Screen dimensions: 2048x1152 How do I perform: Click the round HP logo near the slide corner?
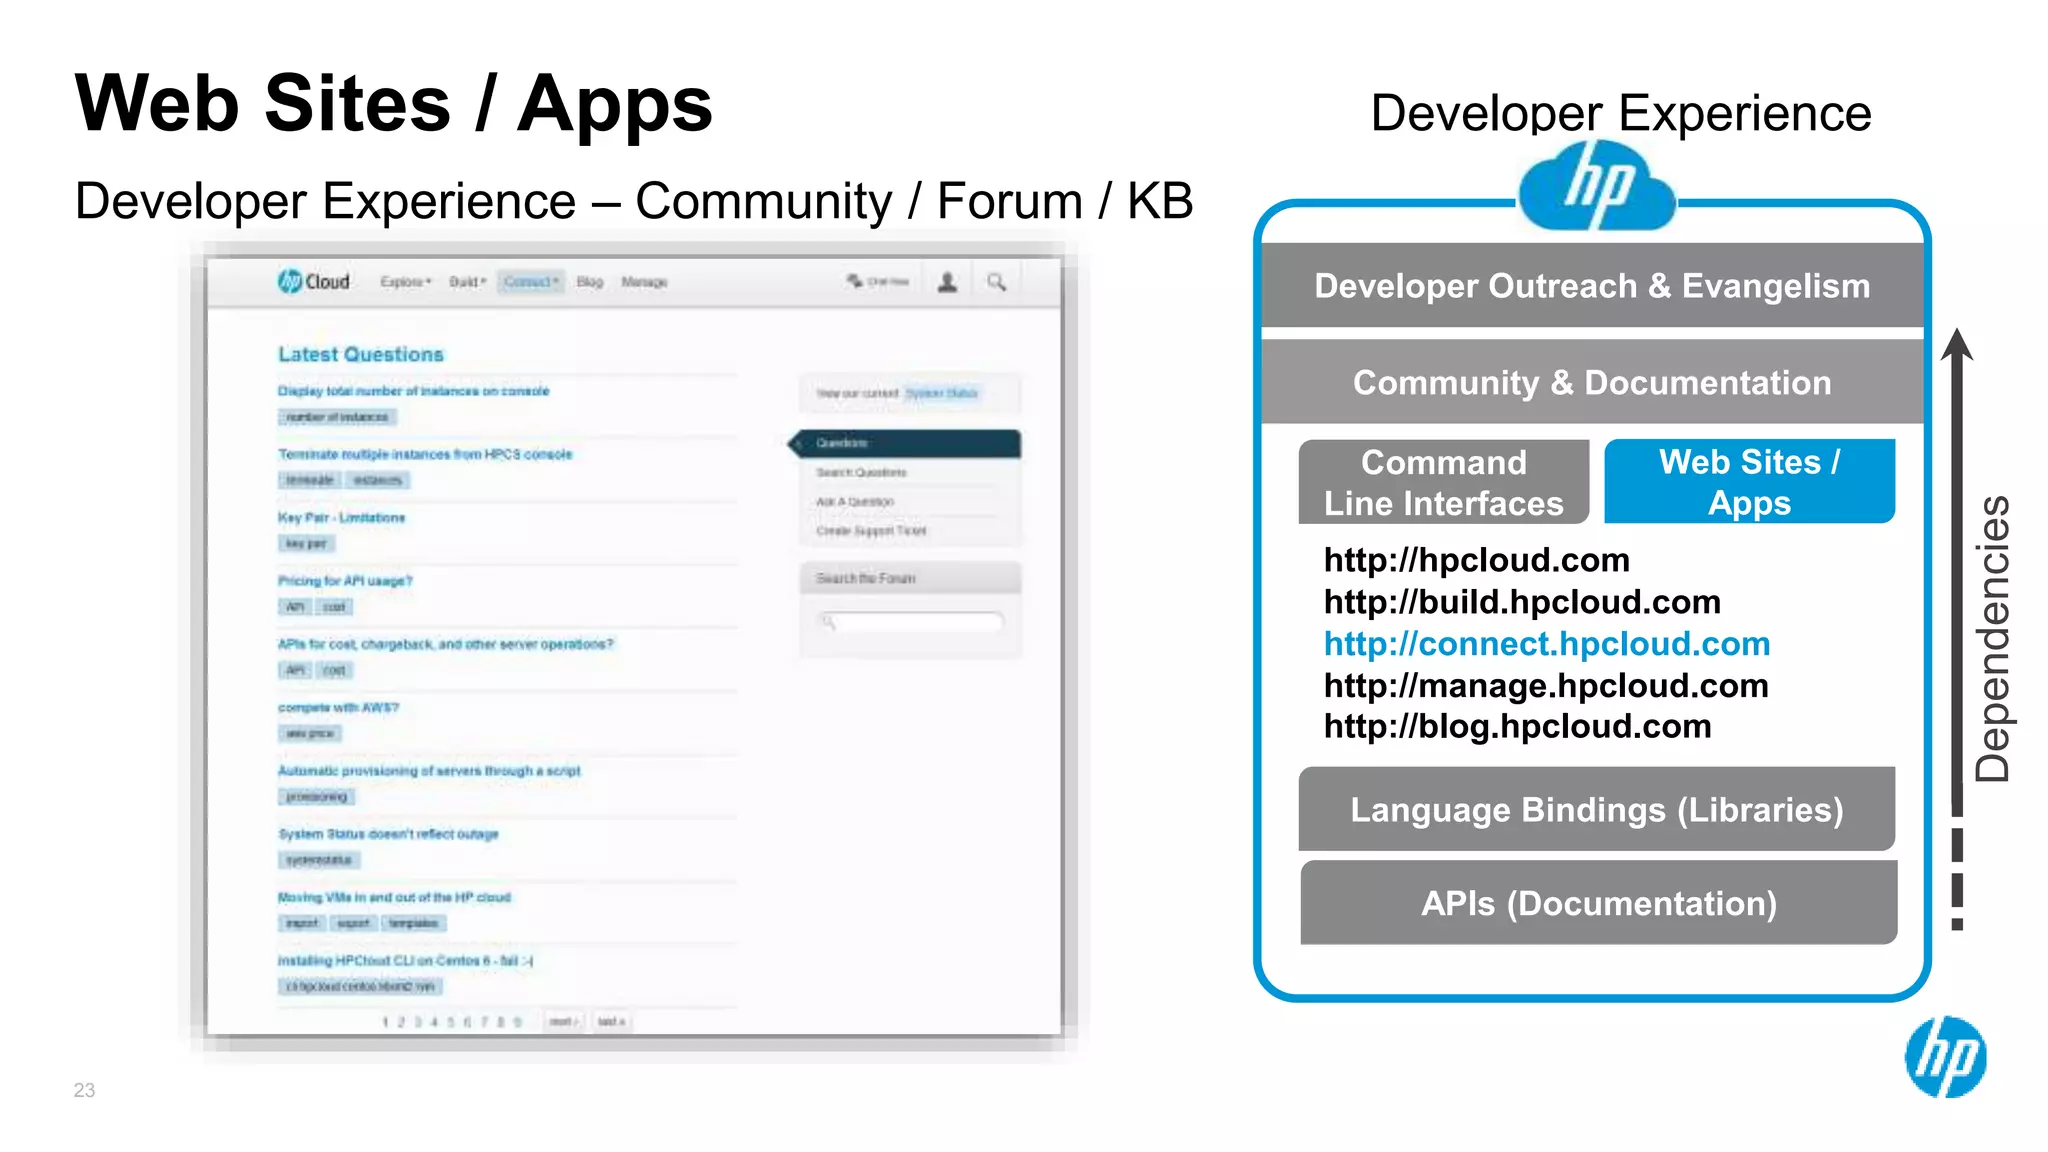1945,1057
